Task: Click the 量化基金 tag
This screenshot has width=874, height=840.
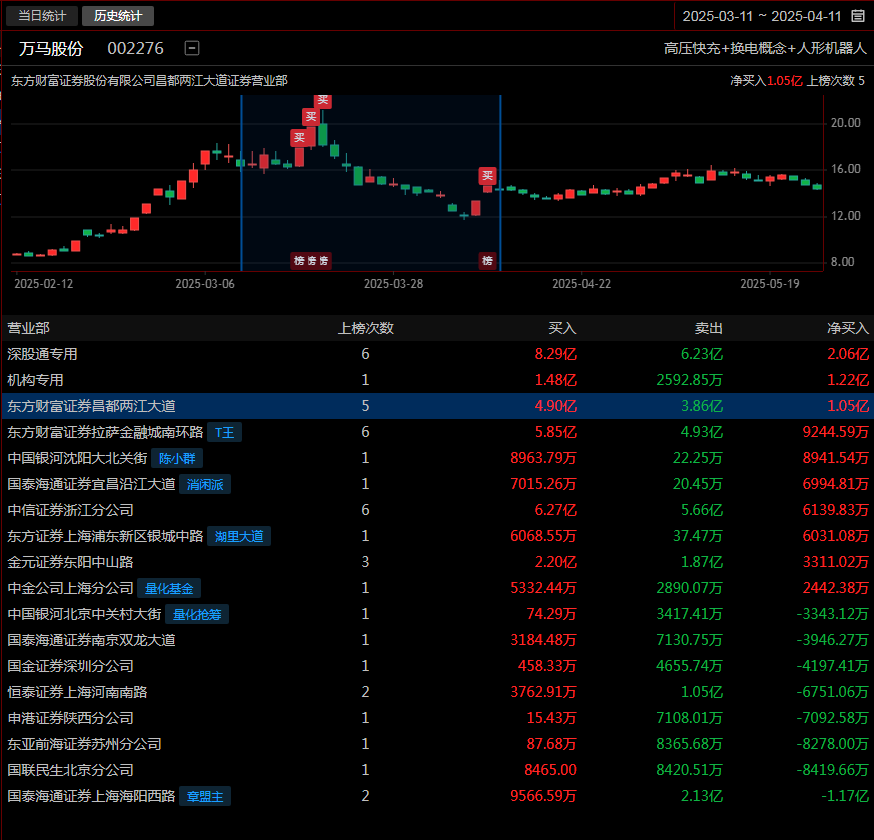Action: pyautogui.click(x=169, y=588)
